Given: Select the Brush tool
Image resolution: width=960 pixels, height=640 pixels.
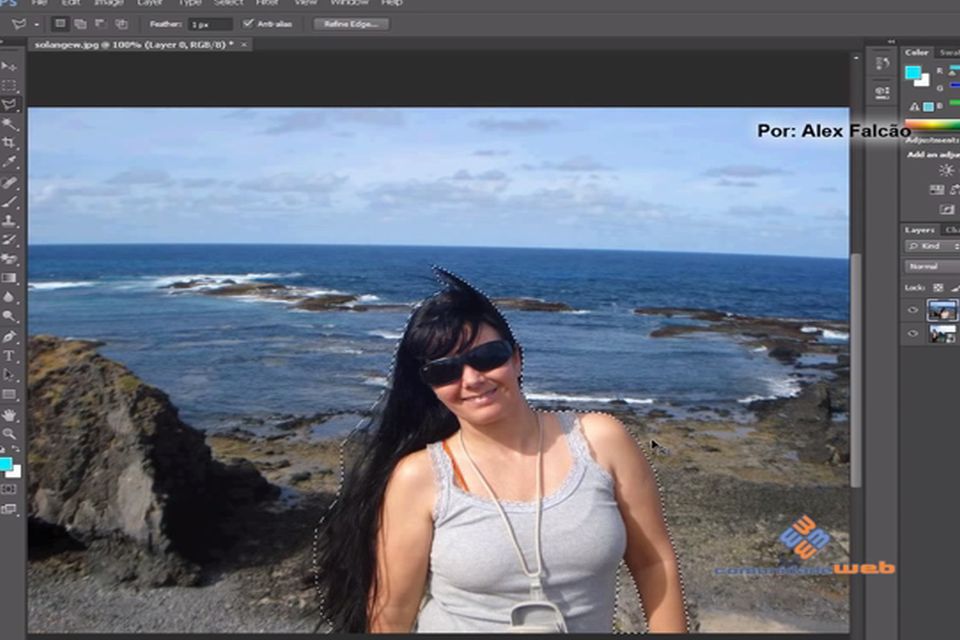Looking at the screenshot, I should [x=9, y=201].
